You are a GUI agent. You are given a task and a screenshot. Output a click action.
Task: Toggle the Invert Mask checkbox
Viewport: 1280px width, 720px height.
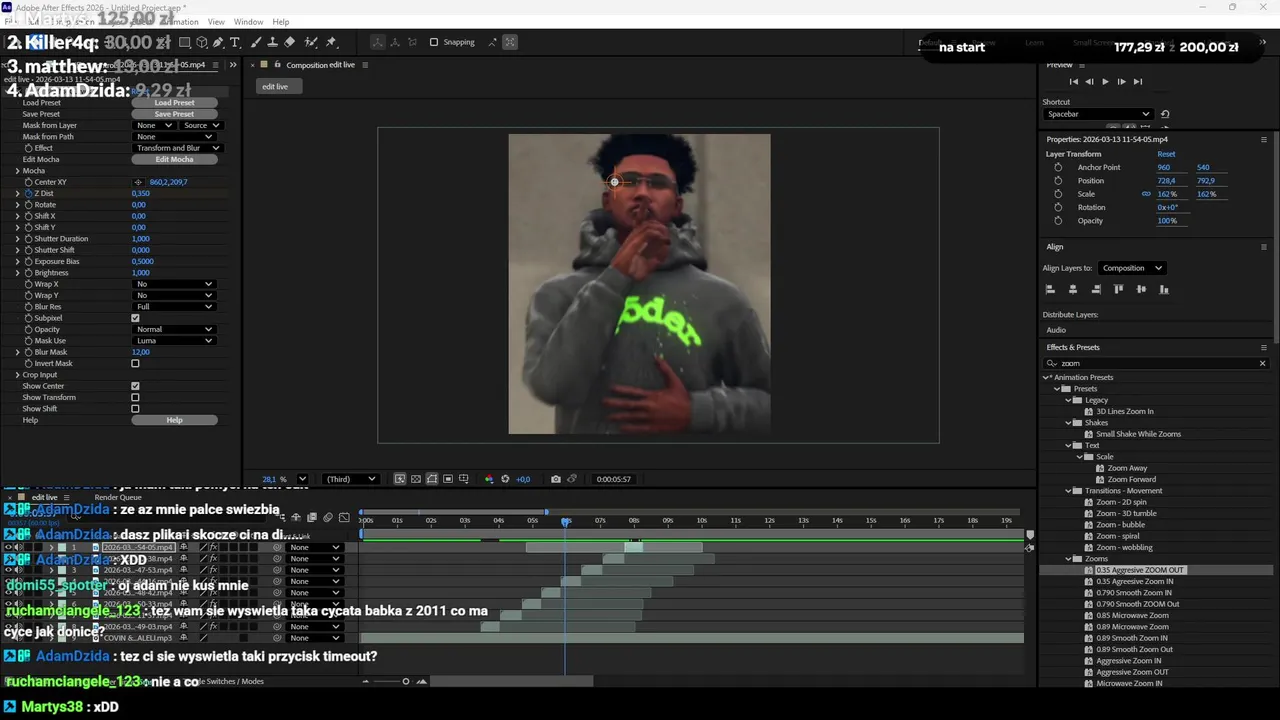(x=135, y=363)
